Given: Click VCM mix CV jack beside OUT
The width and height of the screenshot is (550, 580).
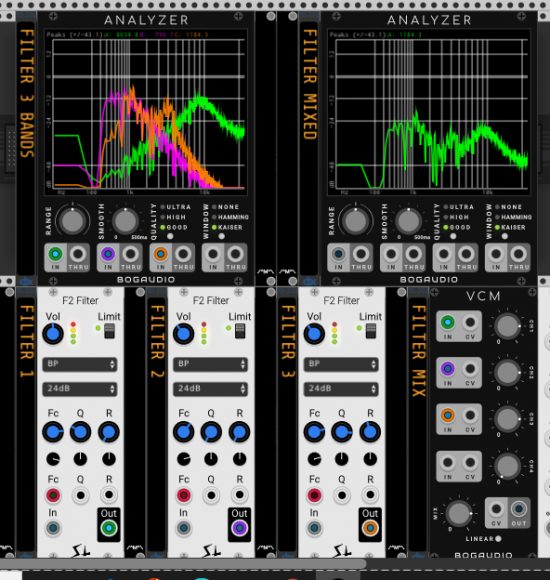Looking at the screenshot, I should [496, 509].
